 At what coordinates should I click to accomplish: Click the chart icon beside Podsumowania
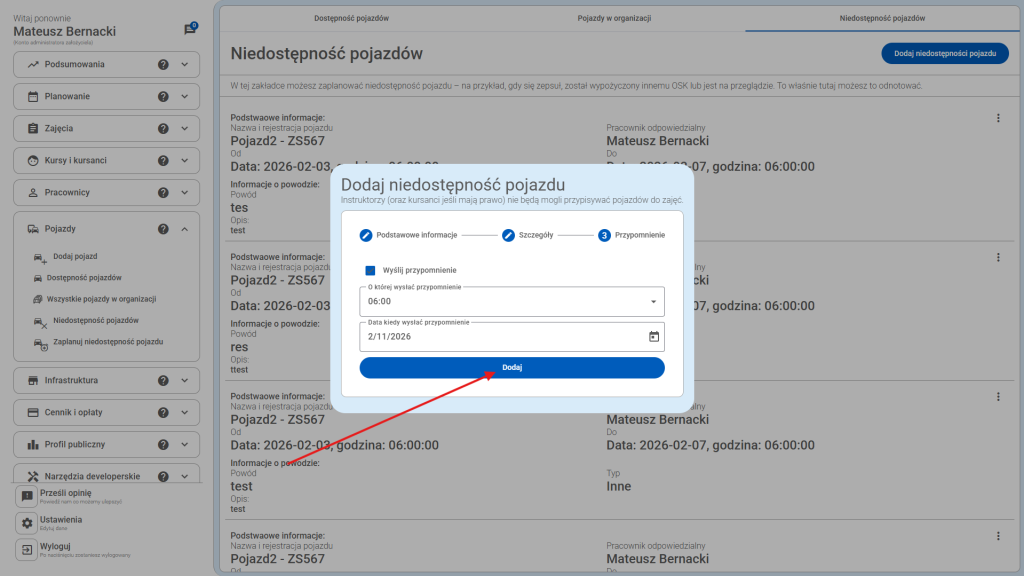[35, 64]
